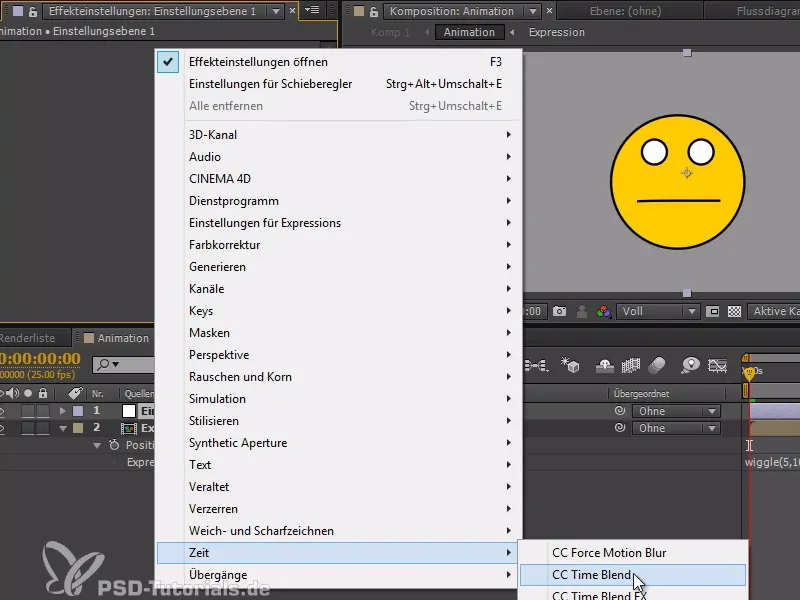Viewport: 800px width, 600px height.
Task: Open the Aktive Kamera dropdown
Action: pos(774,311)
